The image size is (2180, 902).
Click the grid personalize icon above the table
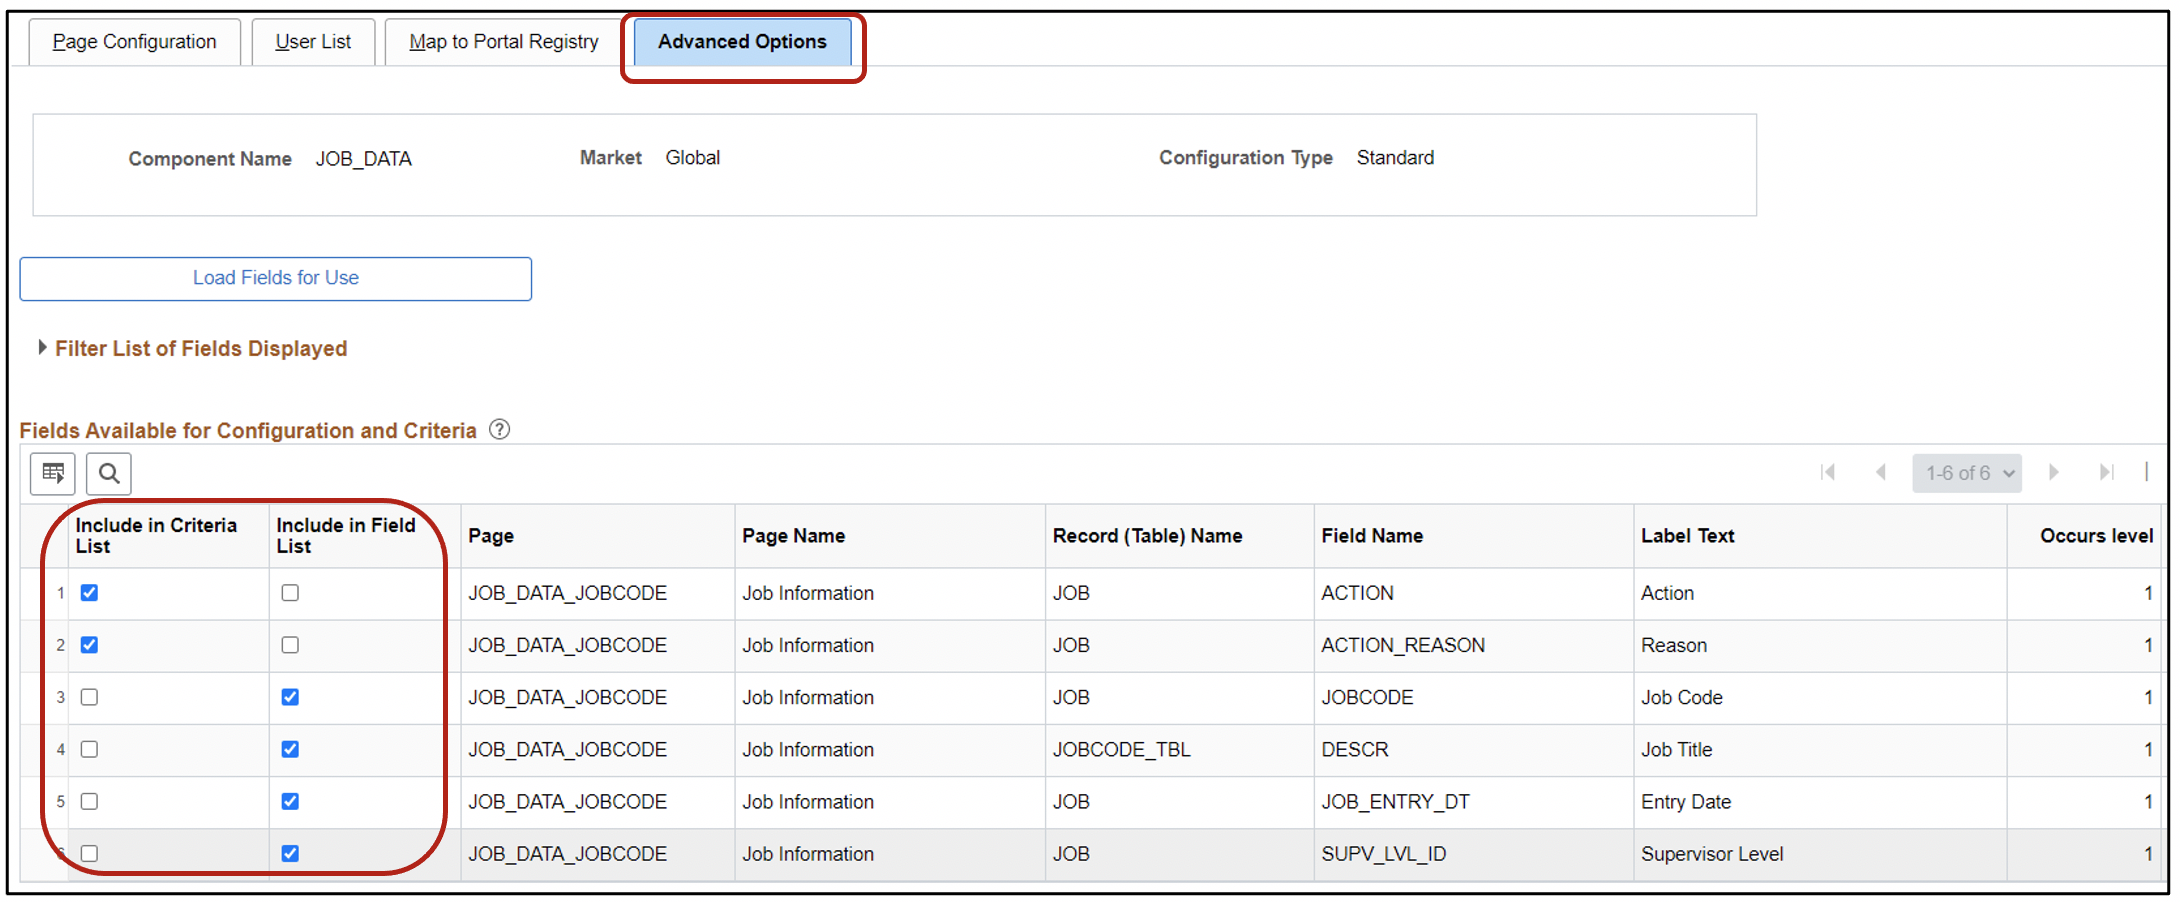click(x=53, y=473)
